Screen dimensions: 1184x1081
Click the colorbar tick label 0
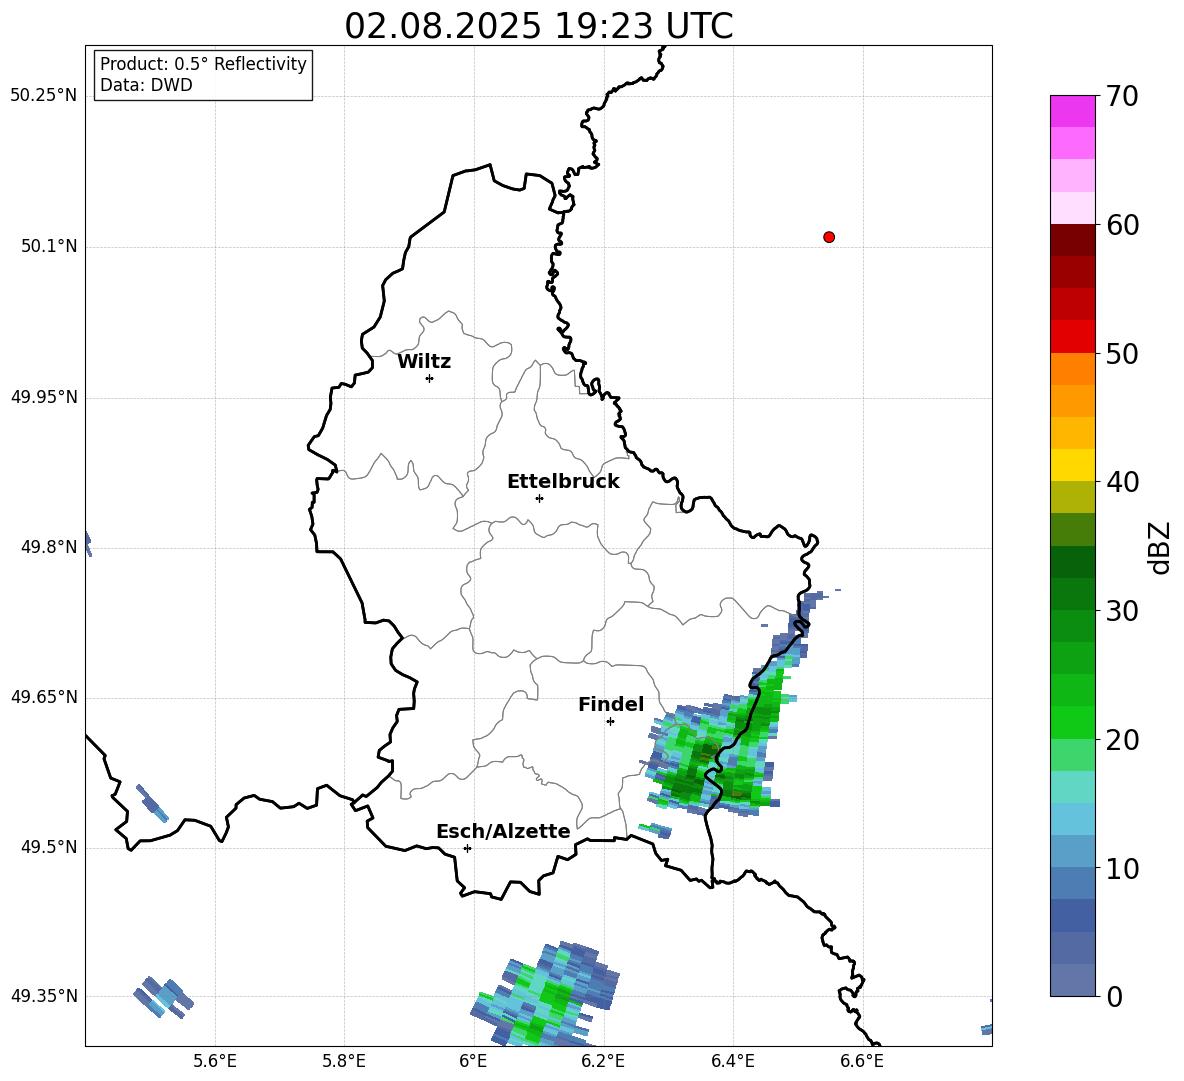(x=1114, y=997)
